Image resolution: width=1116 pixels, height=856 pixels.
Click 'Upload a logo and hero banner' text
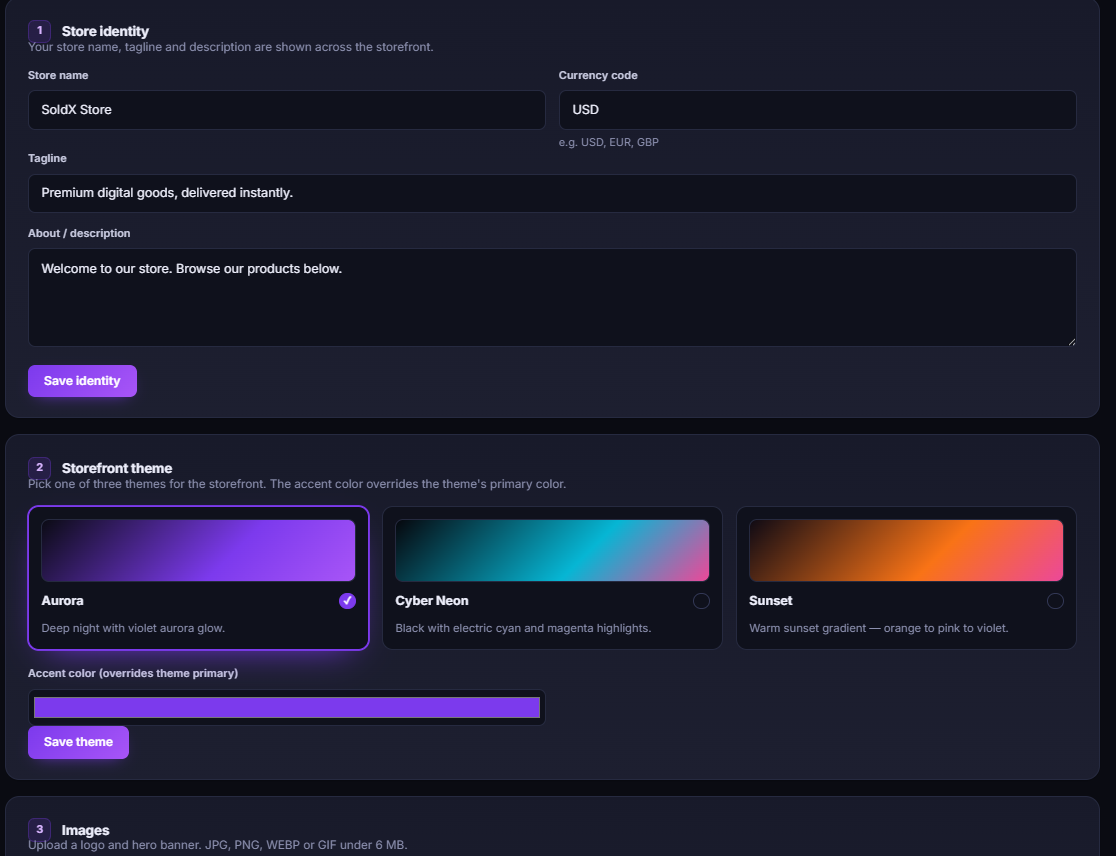click(218, 845)
